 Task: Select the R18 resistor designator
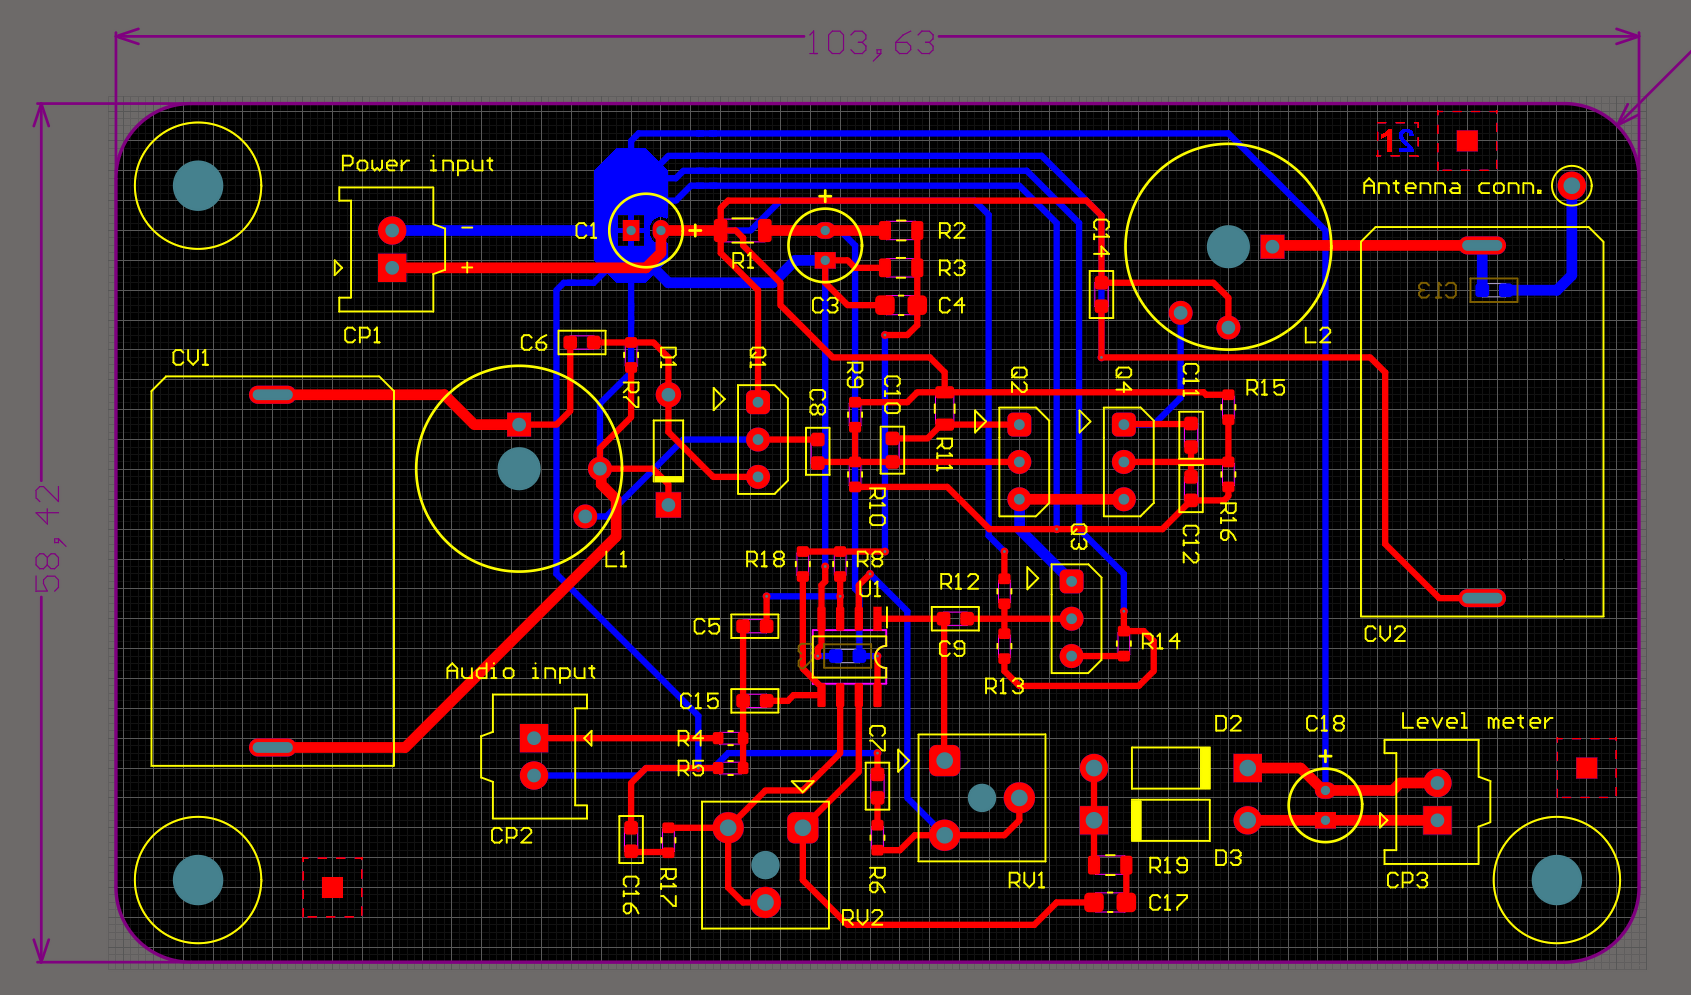[765, 560]
